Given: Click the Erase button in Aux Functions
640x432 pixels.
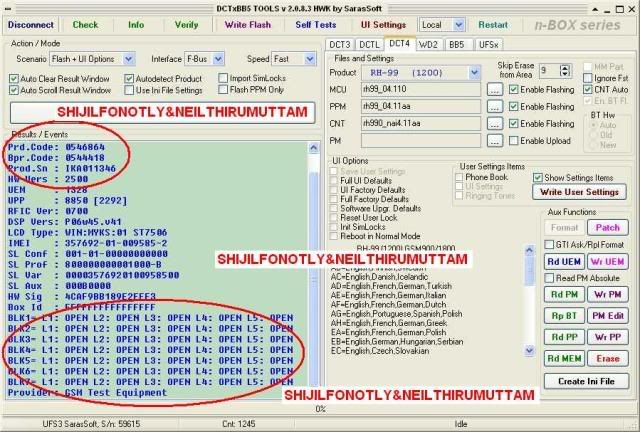Looking at the screenshot, I should [x=608, y=359].
